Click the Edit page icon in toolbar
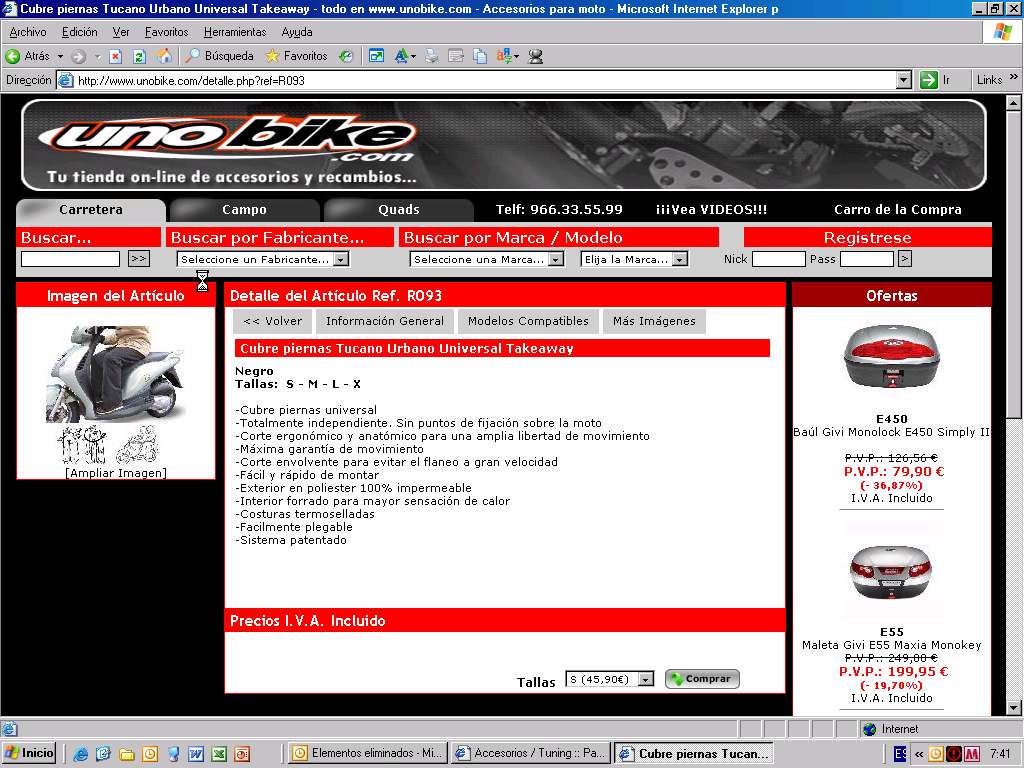The width and height of the screenshot is (1024, 768). coord(456,56)
